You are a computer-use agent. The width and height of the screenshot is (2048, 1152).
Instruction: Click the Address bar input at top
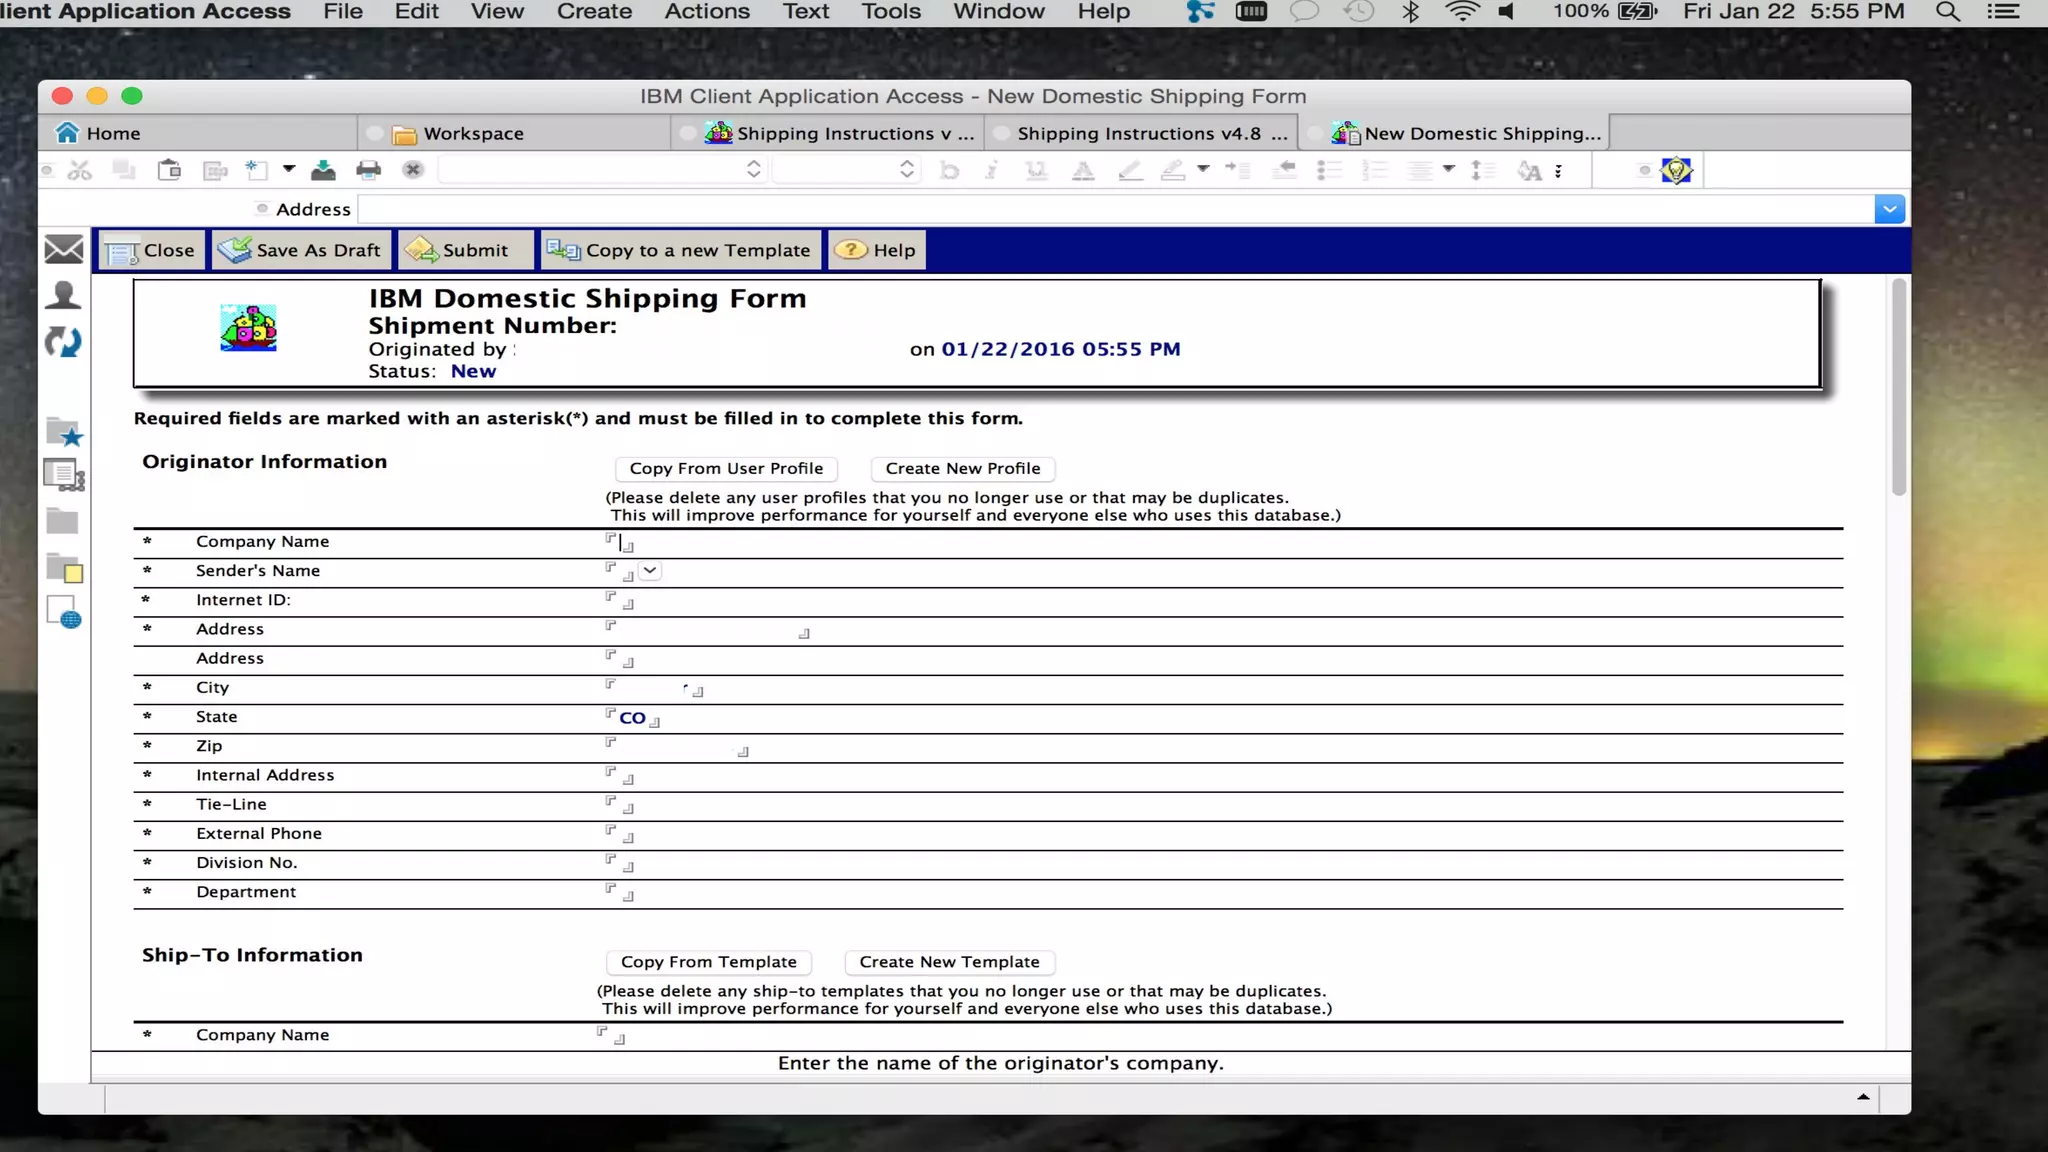pos(1116,209)
